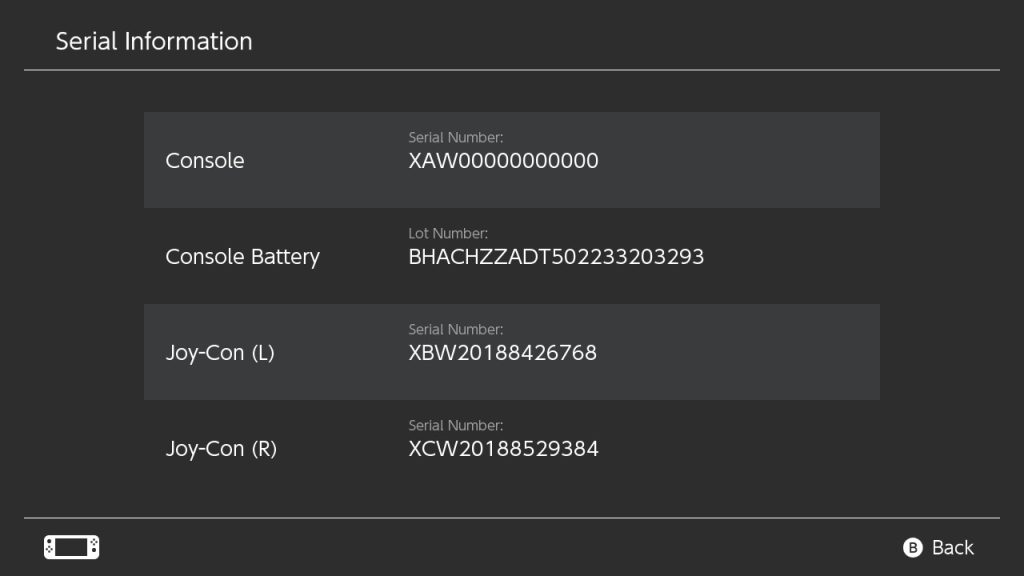
Task: Click Serial Number caption above XBW20188426768
Action: pos(455,329)
